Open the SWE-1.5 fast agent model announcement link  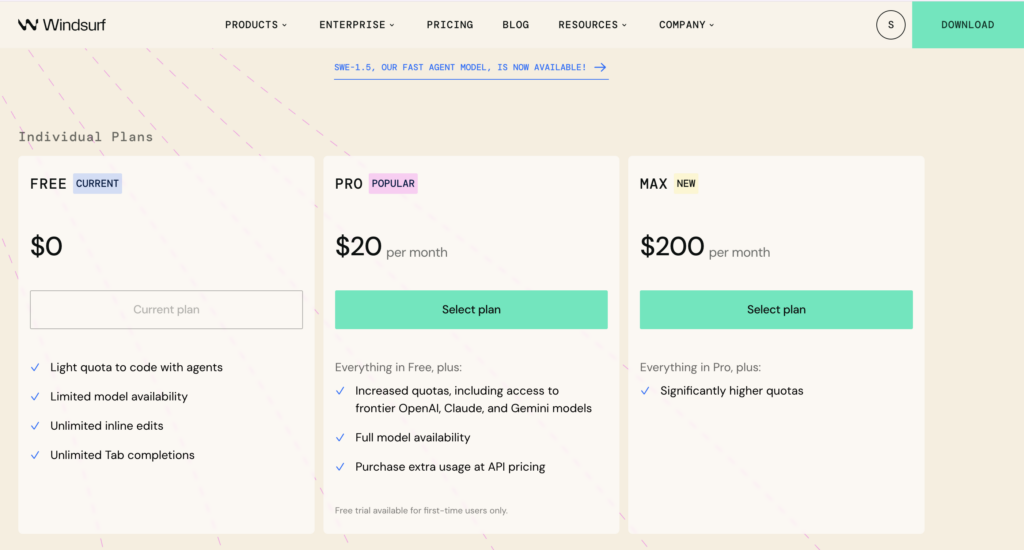tap(461, 68)
